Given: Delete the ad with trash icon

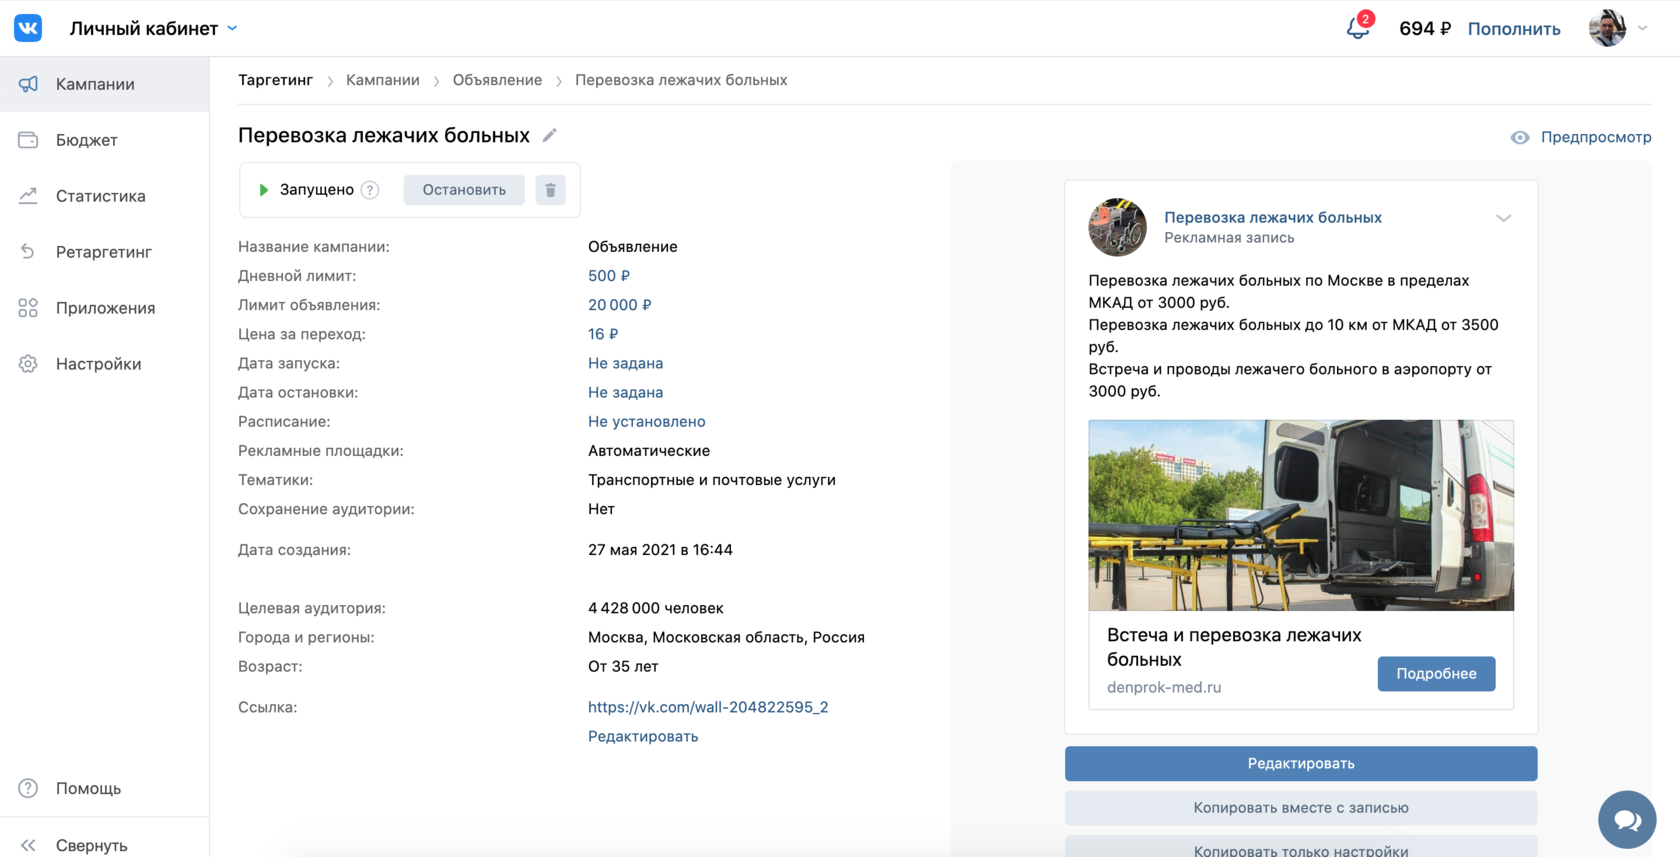Looking at the screenshot, I should point(550,190).
